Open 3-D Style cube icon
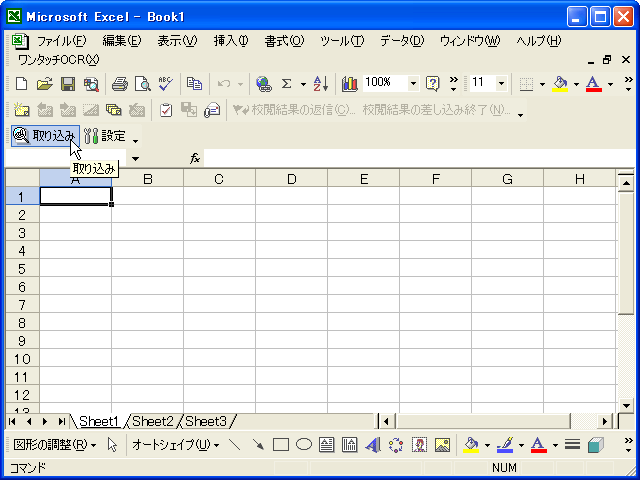 tap(596, 445)
